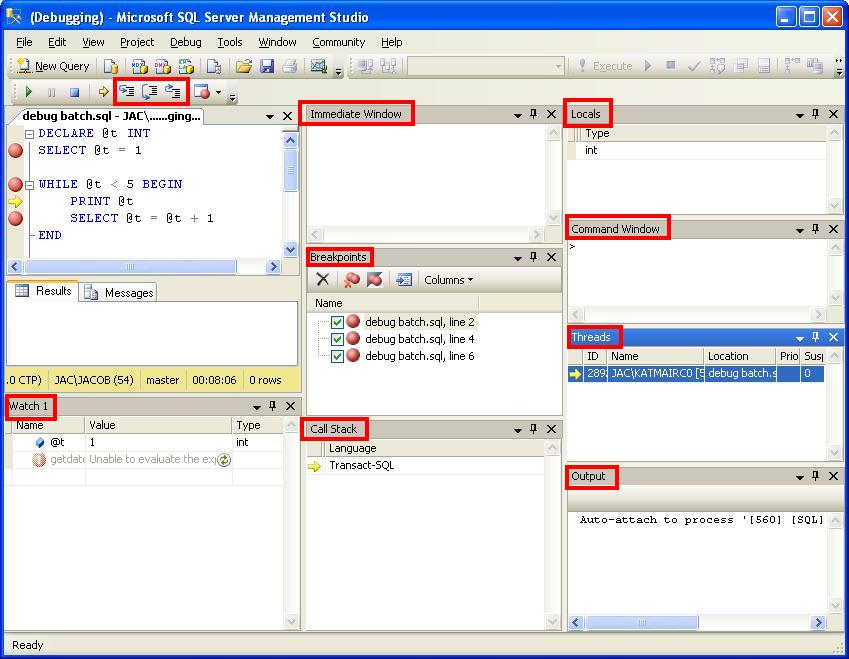Select the debug batch.sql editor tab
Screen dimensions: 849x659
coord(111,116)
